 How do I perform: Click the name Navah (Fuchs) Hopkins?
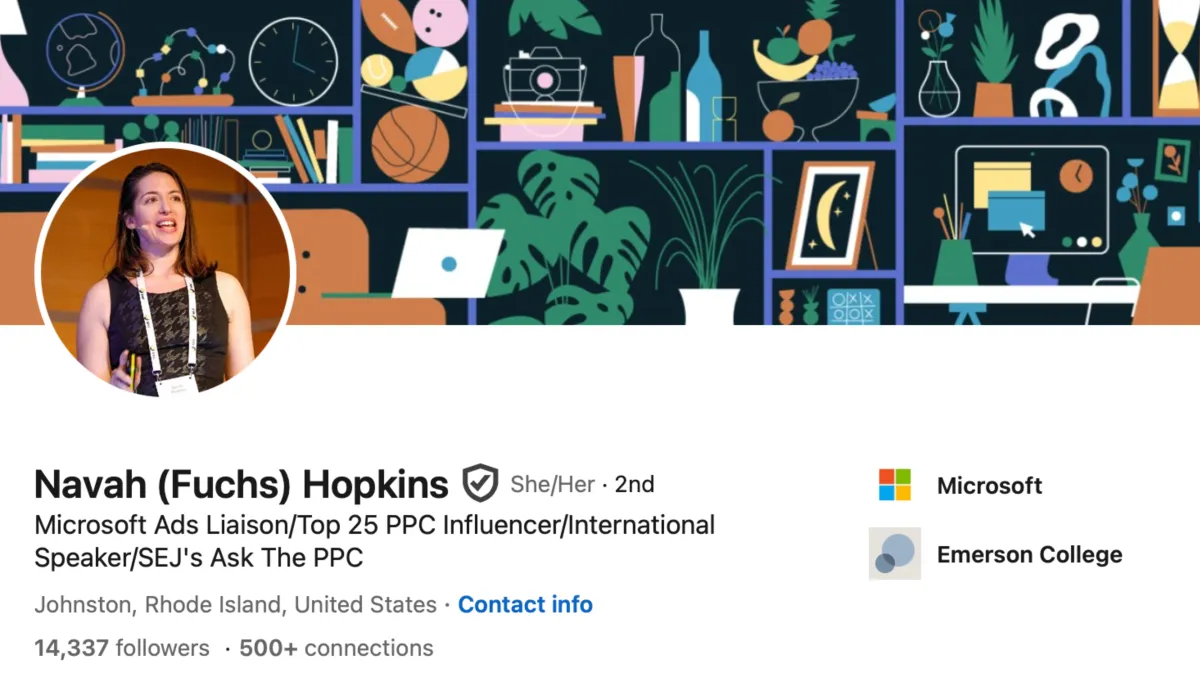click(x=240, y=483)
